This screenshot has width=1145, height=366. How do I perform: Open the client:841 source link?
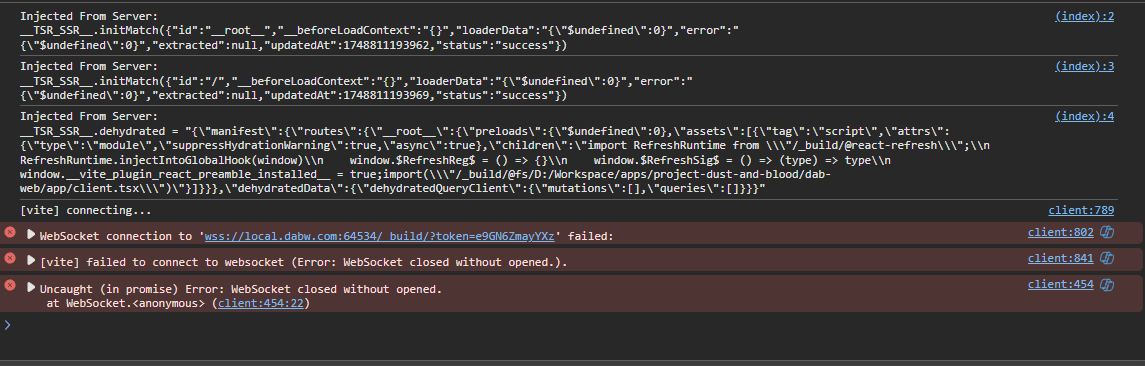[1060, 258]
